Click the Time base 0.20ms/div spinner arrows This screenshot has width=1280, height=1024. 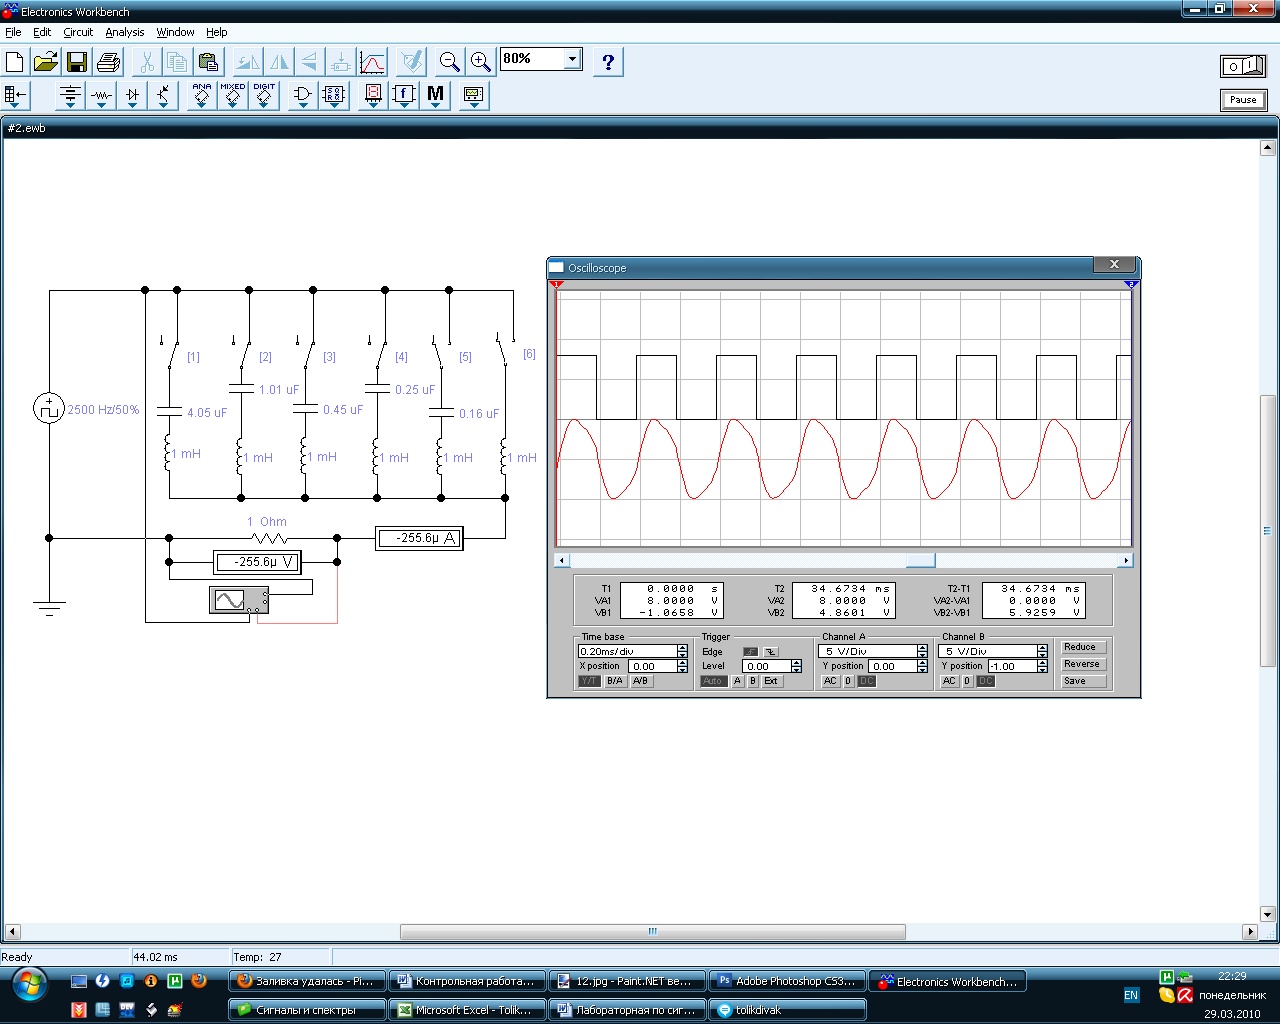pos(682,651)
